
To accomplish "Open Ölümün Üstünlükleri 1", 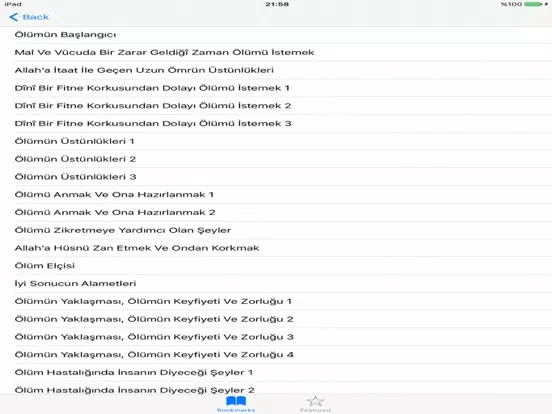I will coord(276,142).
